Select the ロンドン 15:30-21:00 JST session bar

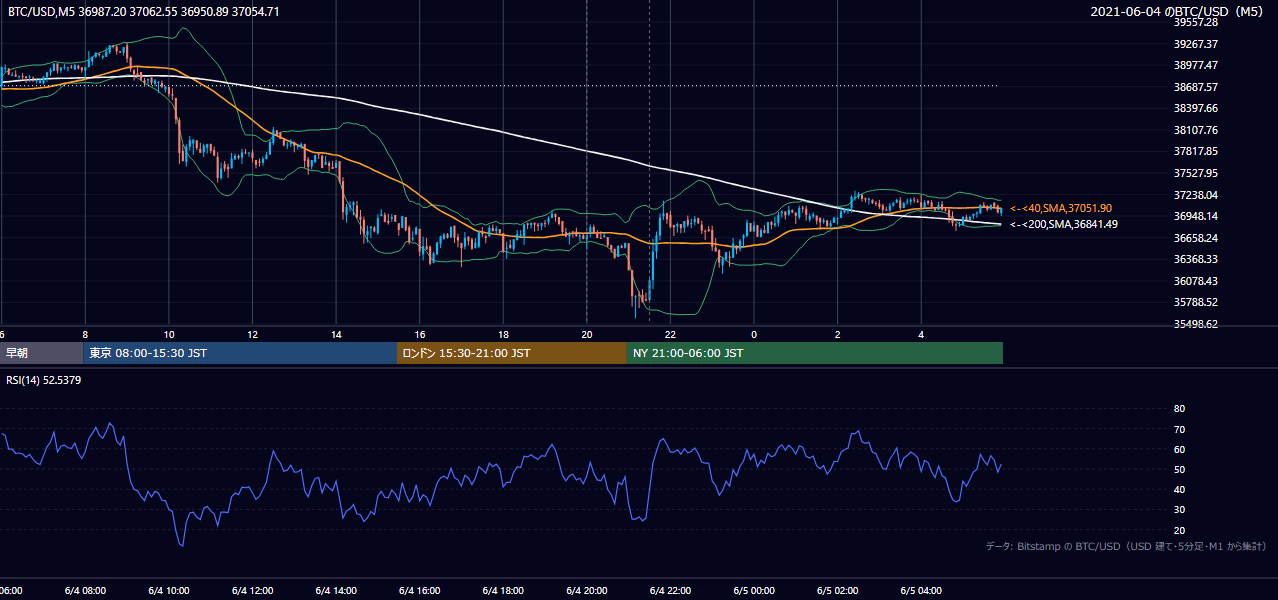coord(512,353)
